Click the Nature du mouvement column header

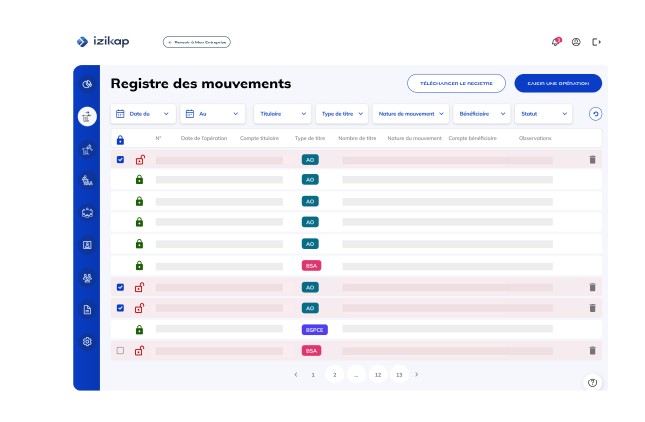pos(415,138)
